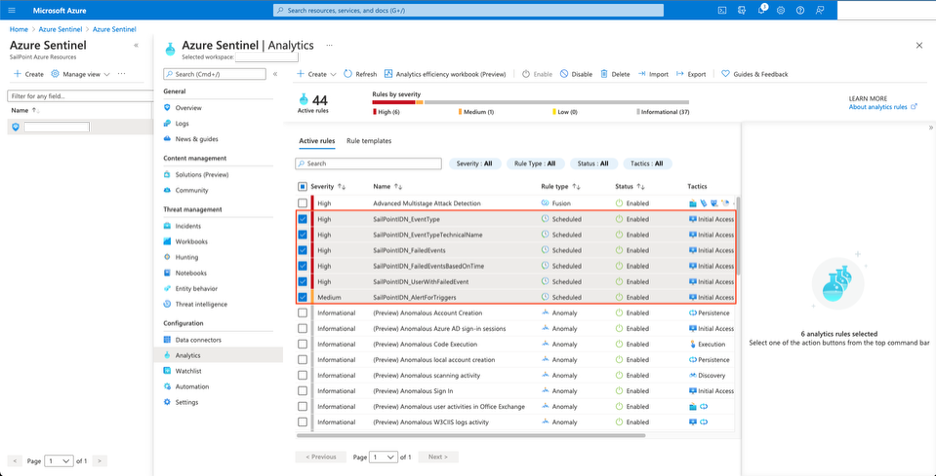936x476 pixels.
Task: Collapse the Sentinel navigation menu
Action: coord(275,74)
